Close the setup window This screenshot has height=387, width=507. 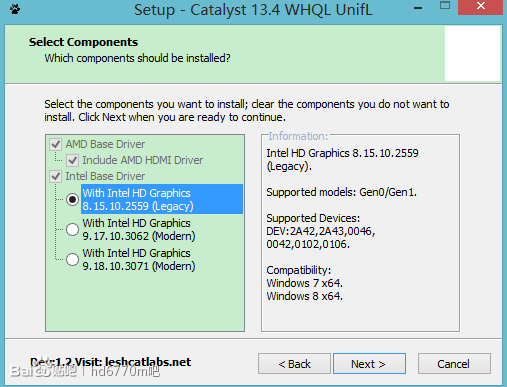pos(480,7)
